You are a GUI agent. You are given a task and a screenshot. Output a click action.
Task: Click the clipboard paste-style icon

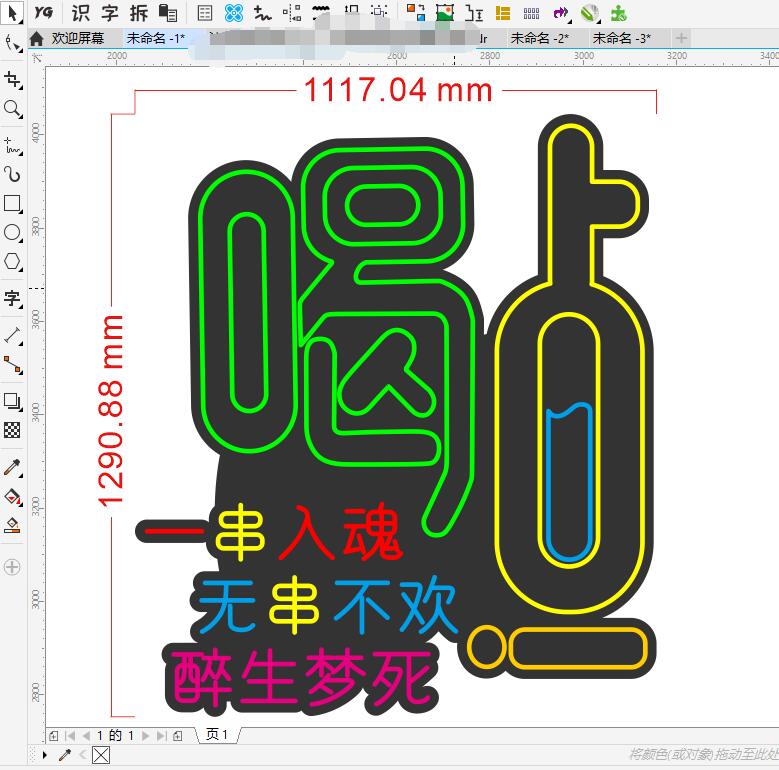pyautogui.click(x=168, y=13)
